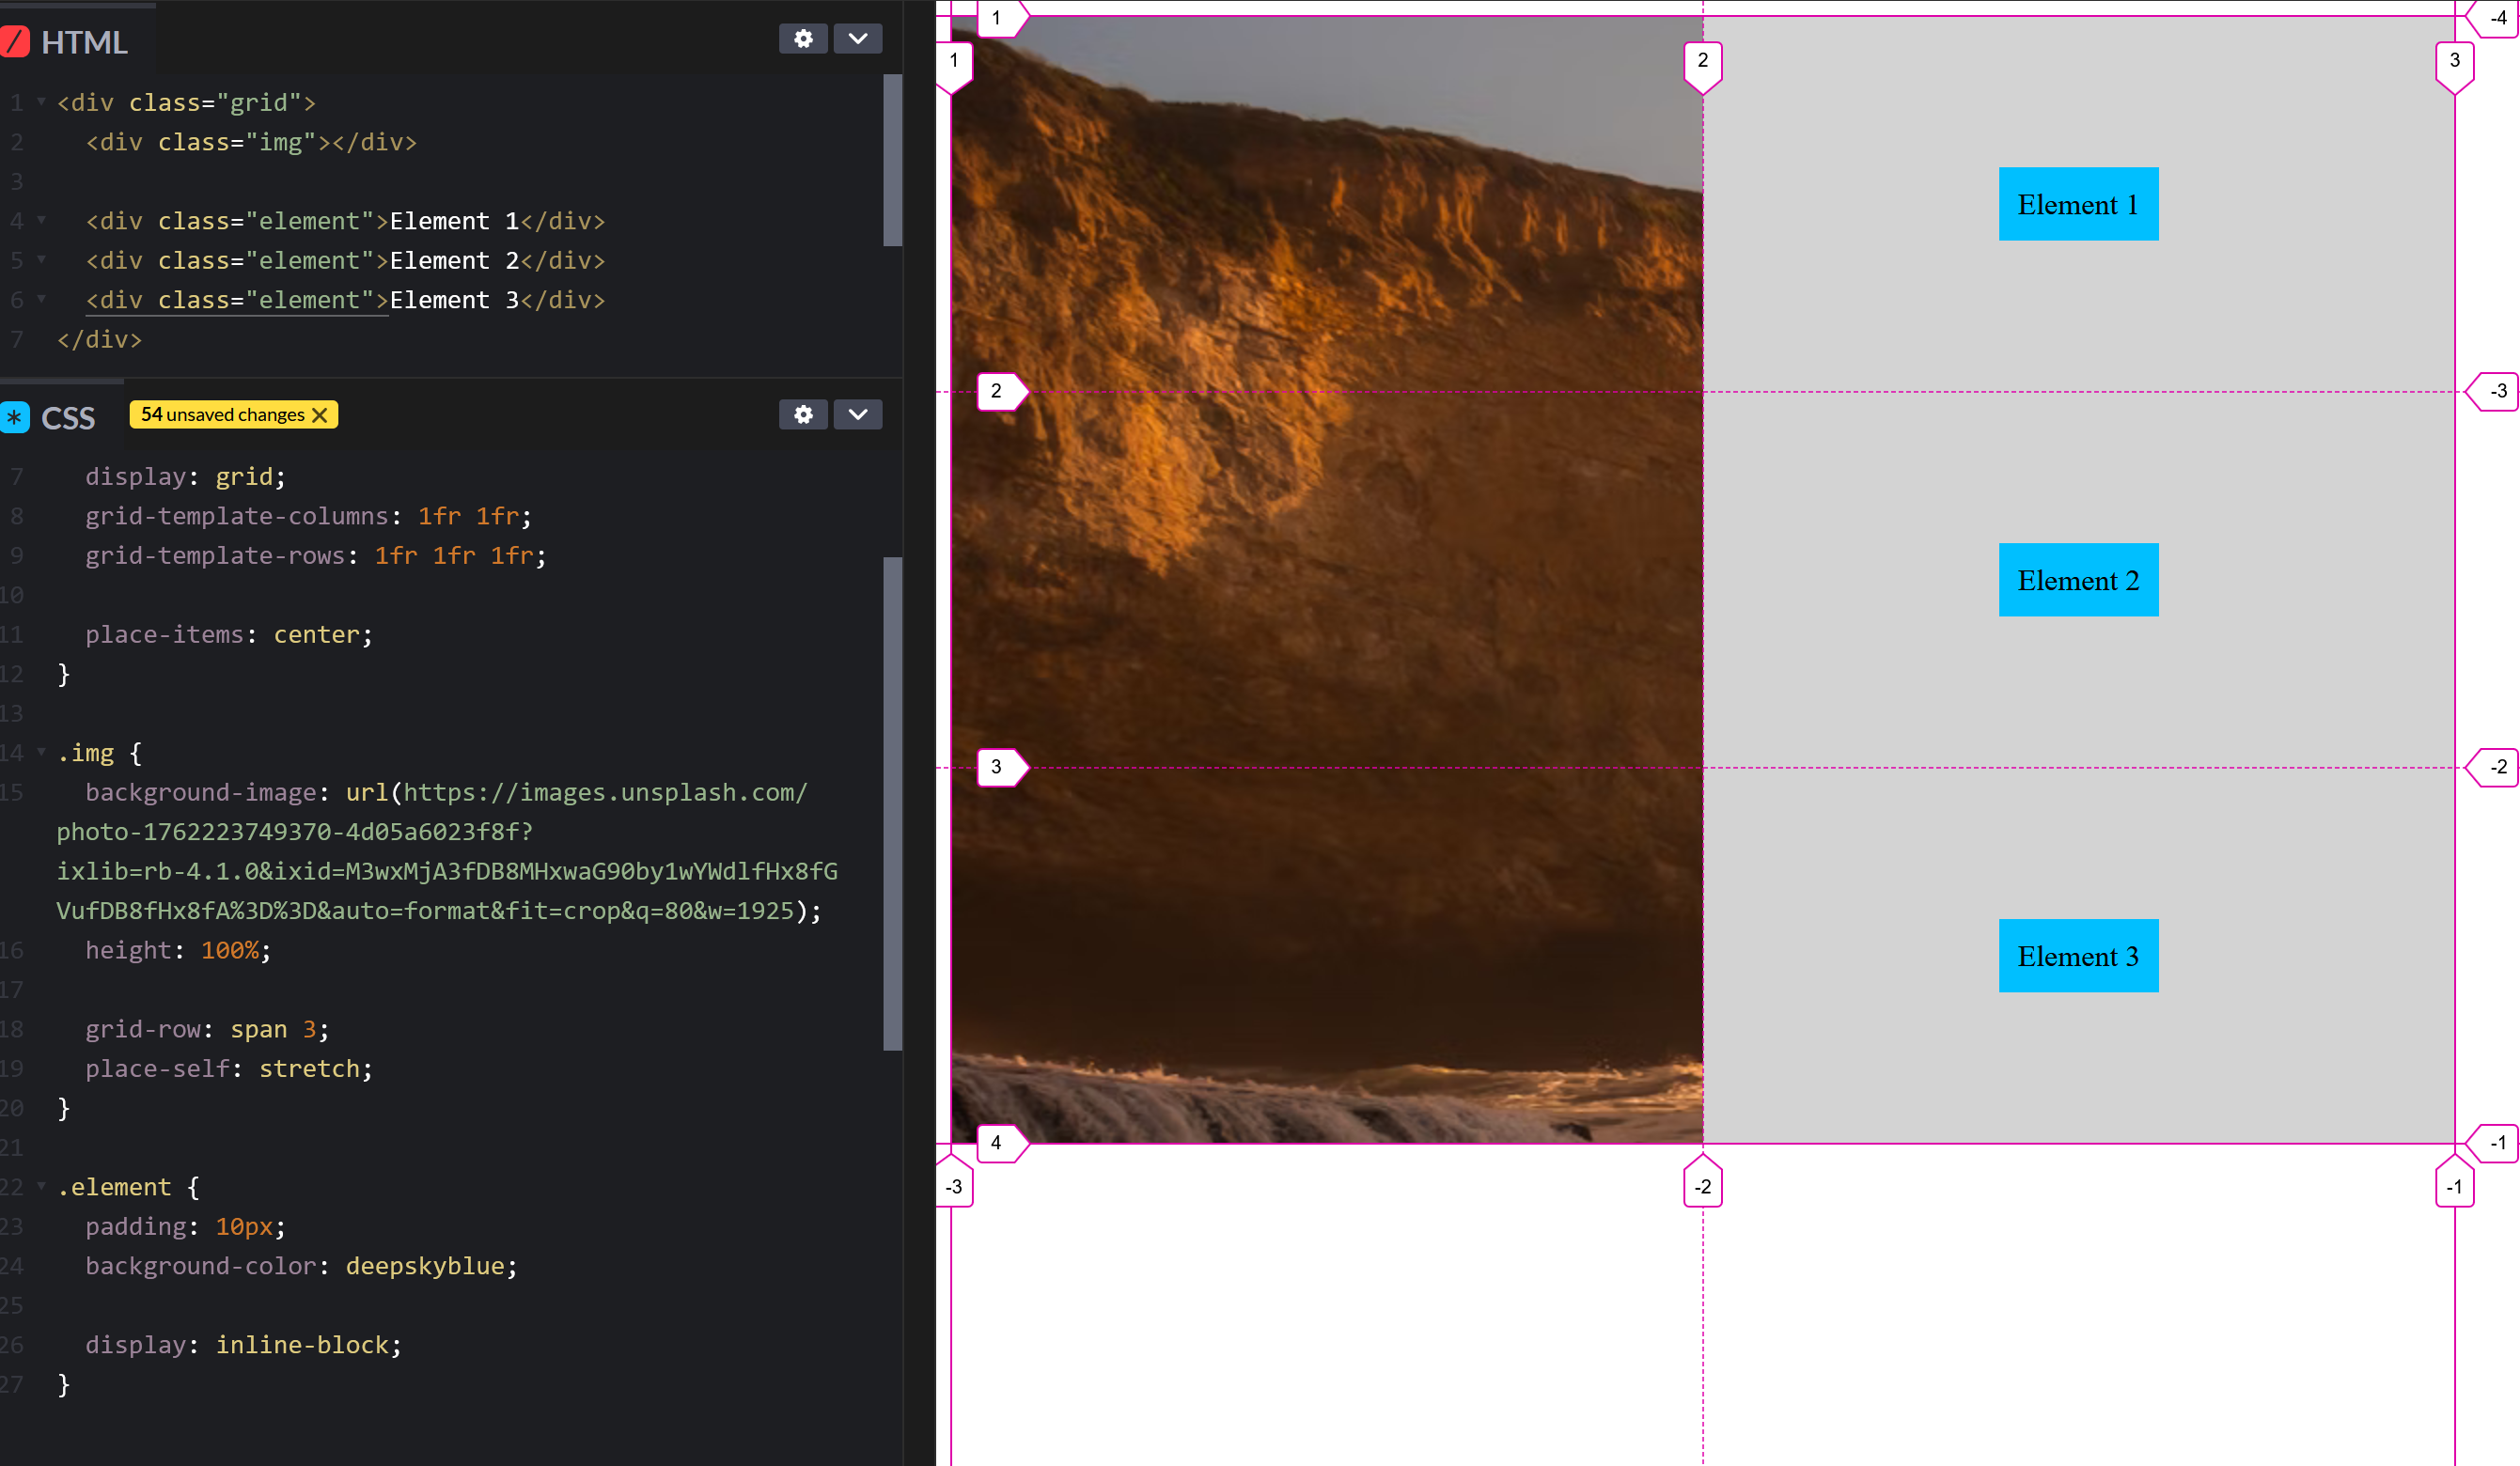Open HTML editor settings gear

click(802, 39)
